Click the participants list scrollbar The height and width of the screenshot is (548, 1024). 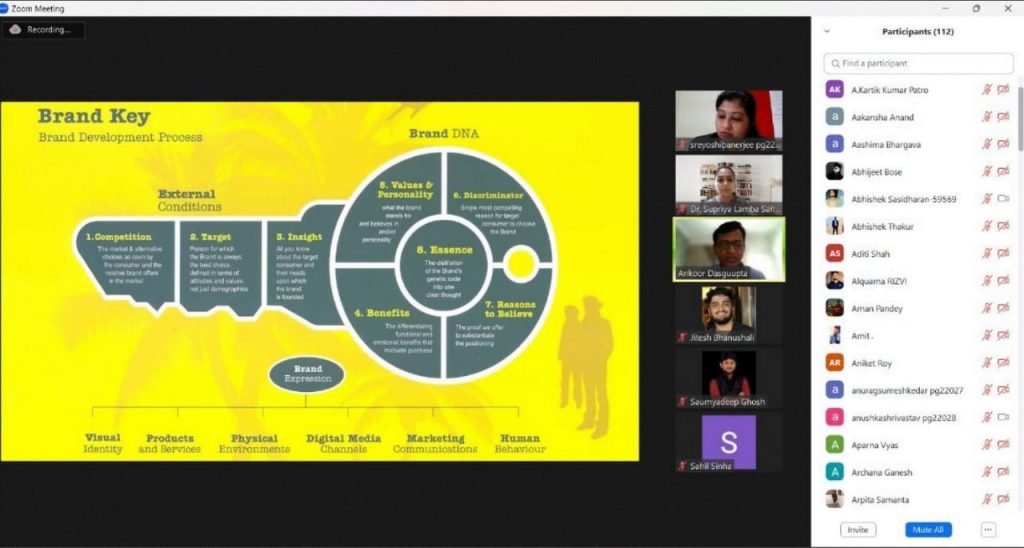click(1019, 119)
